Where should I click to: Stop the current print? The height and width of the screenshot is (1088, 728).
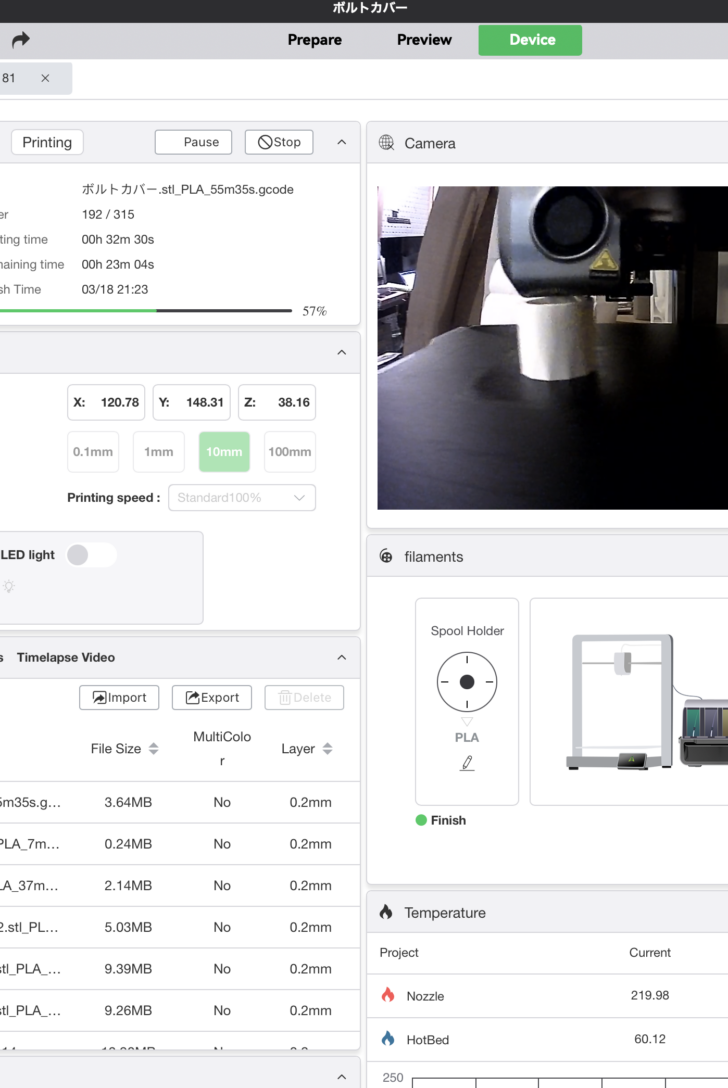(x=279, y=142)
